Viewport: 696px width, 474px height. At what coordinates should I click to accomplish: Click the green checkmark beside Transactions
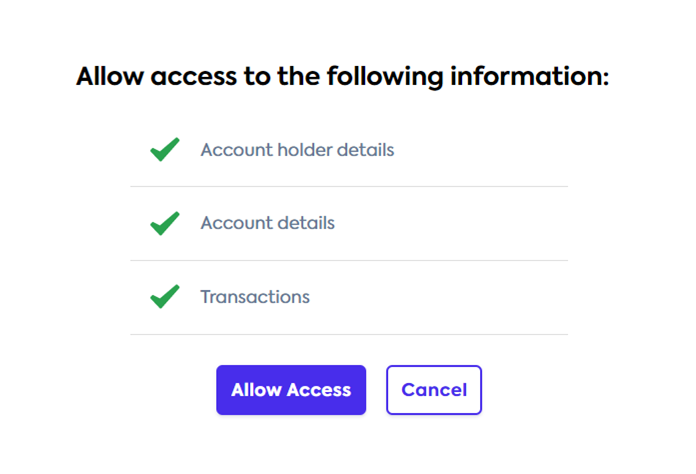coord(164,297)
